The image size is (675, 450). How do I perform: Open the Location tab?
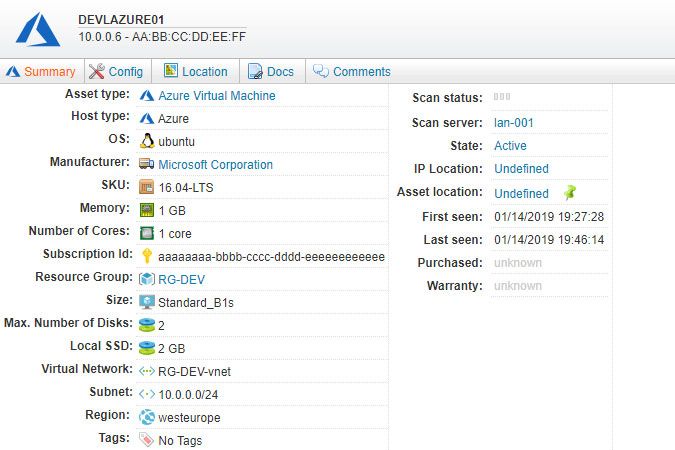[x=196, y=72]
